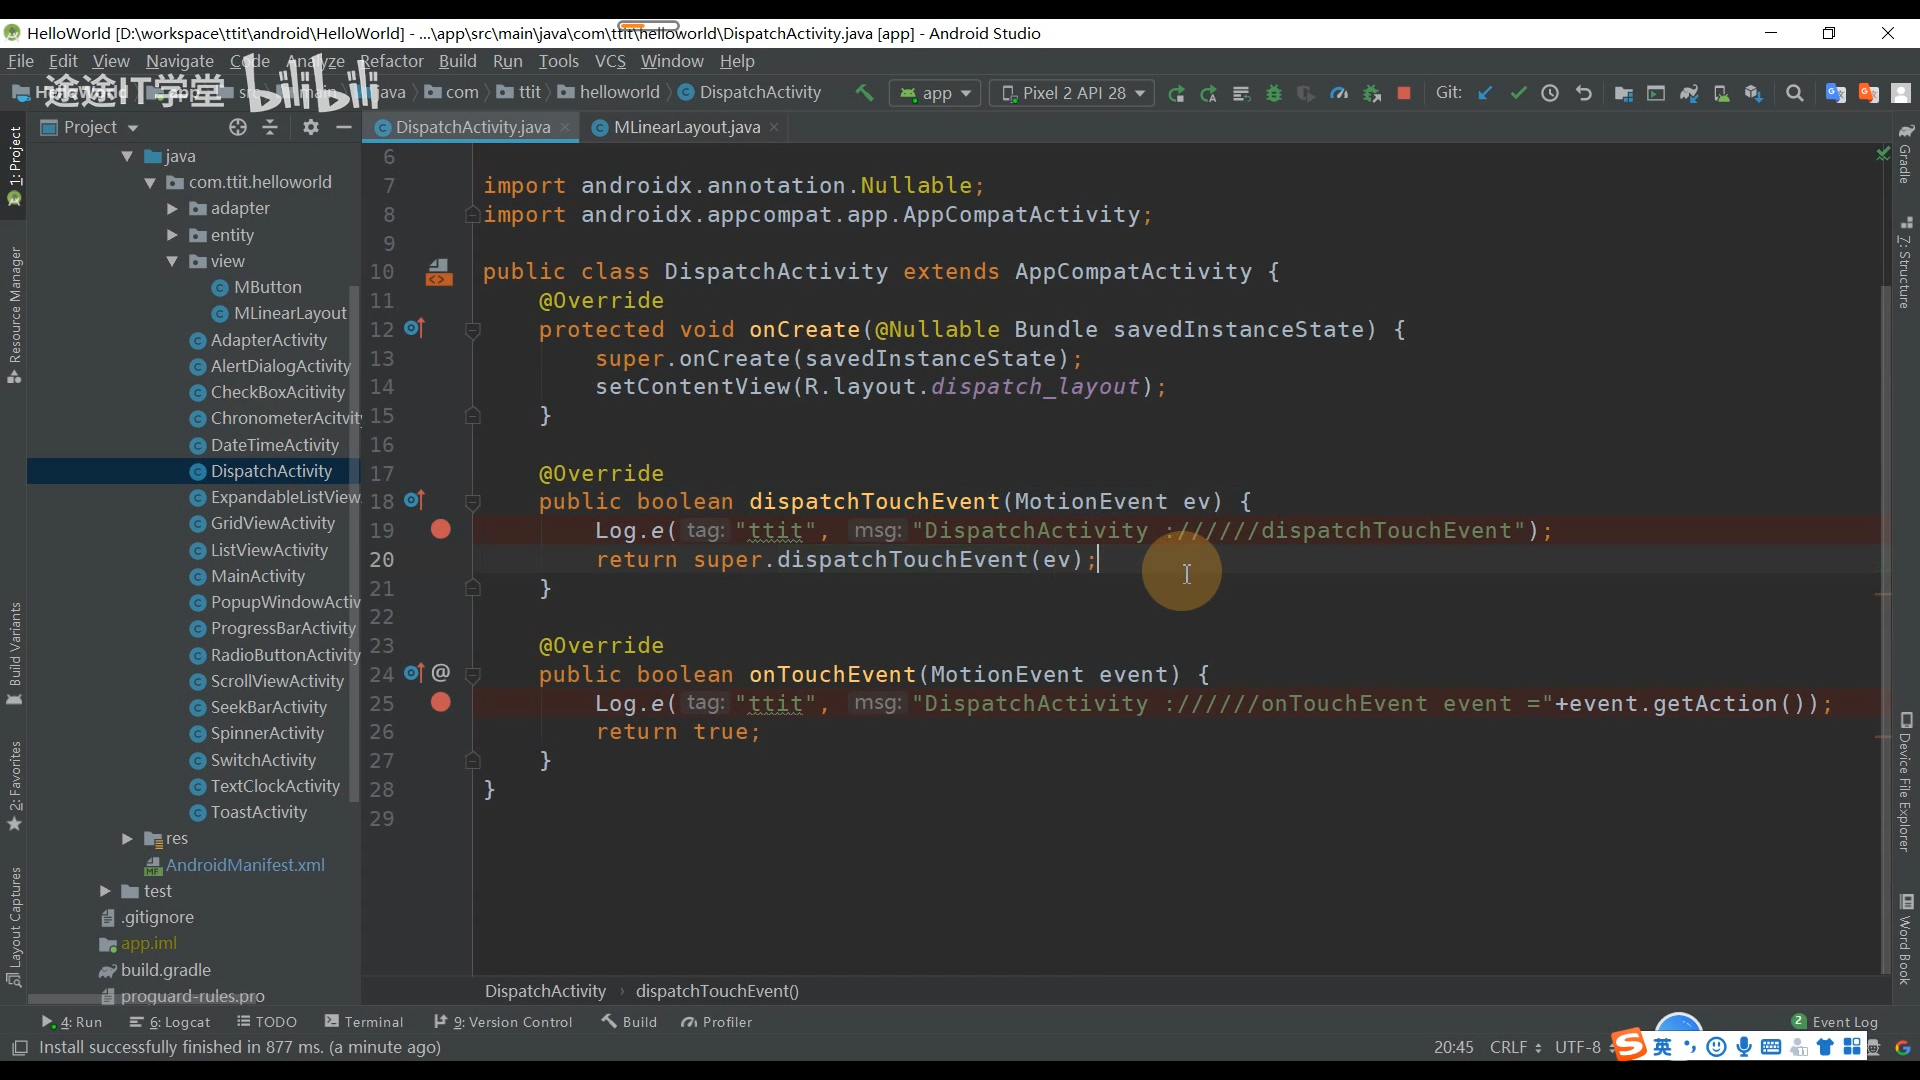Viewport: 1920px width, 1080px height.
Task: Expand the test folder
Action: click(105, 891)
